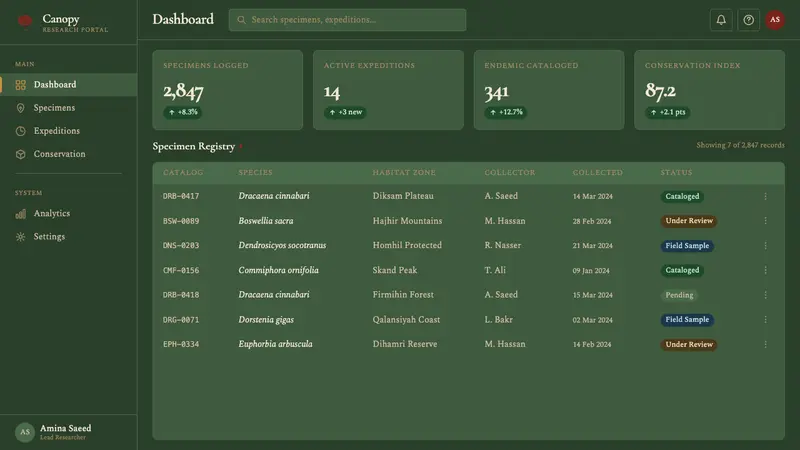Click the Cataloged badge for DRB-0417
The height and width of the screenshot is (450, 800).
click(x=682, y=196)
